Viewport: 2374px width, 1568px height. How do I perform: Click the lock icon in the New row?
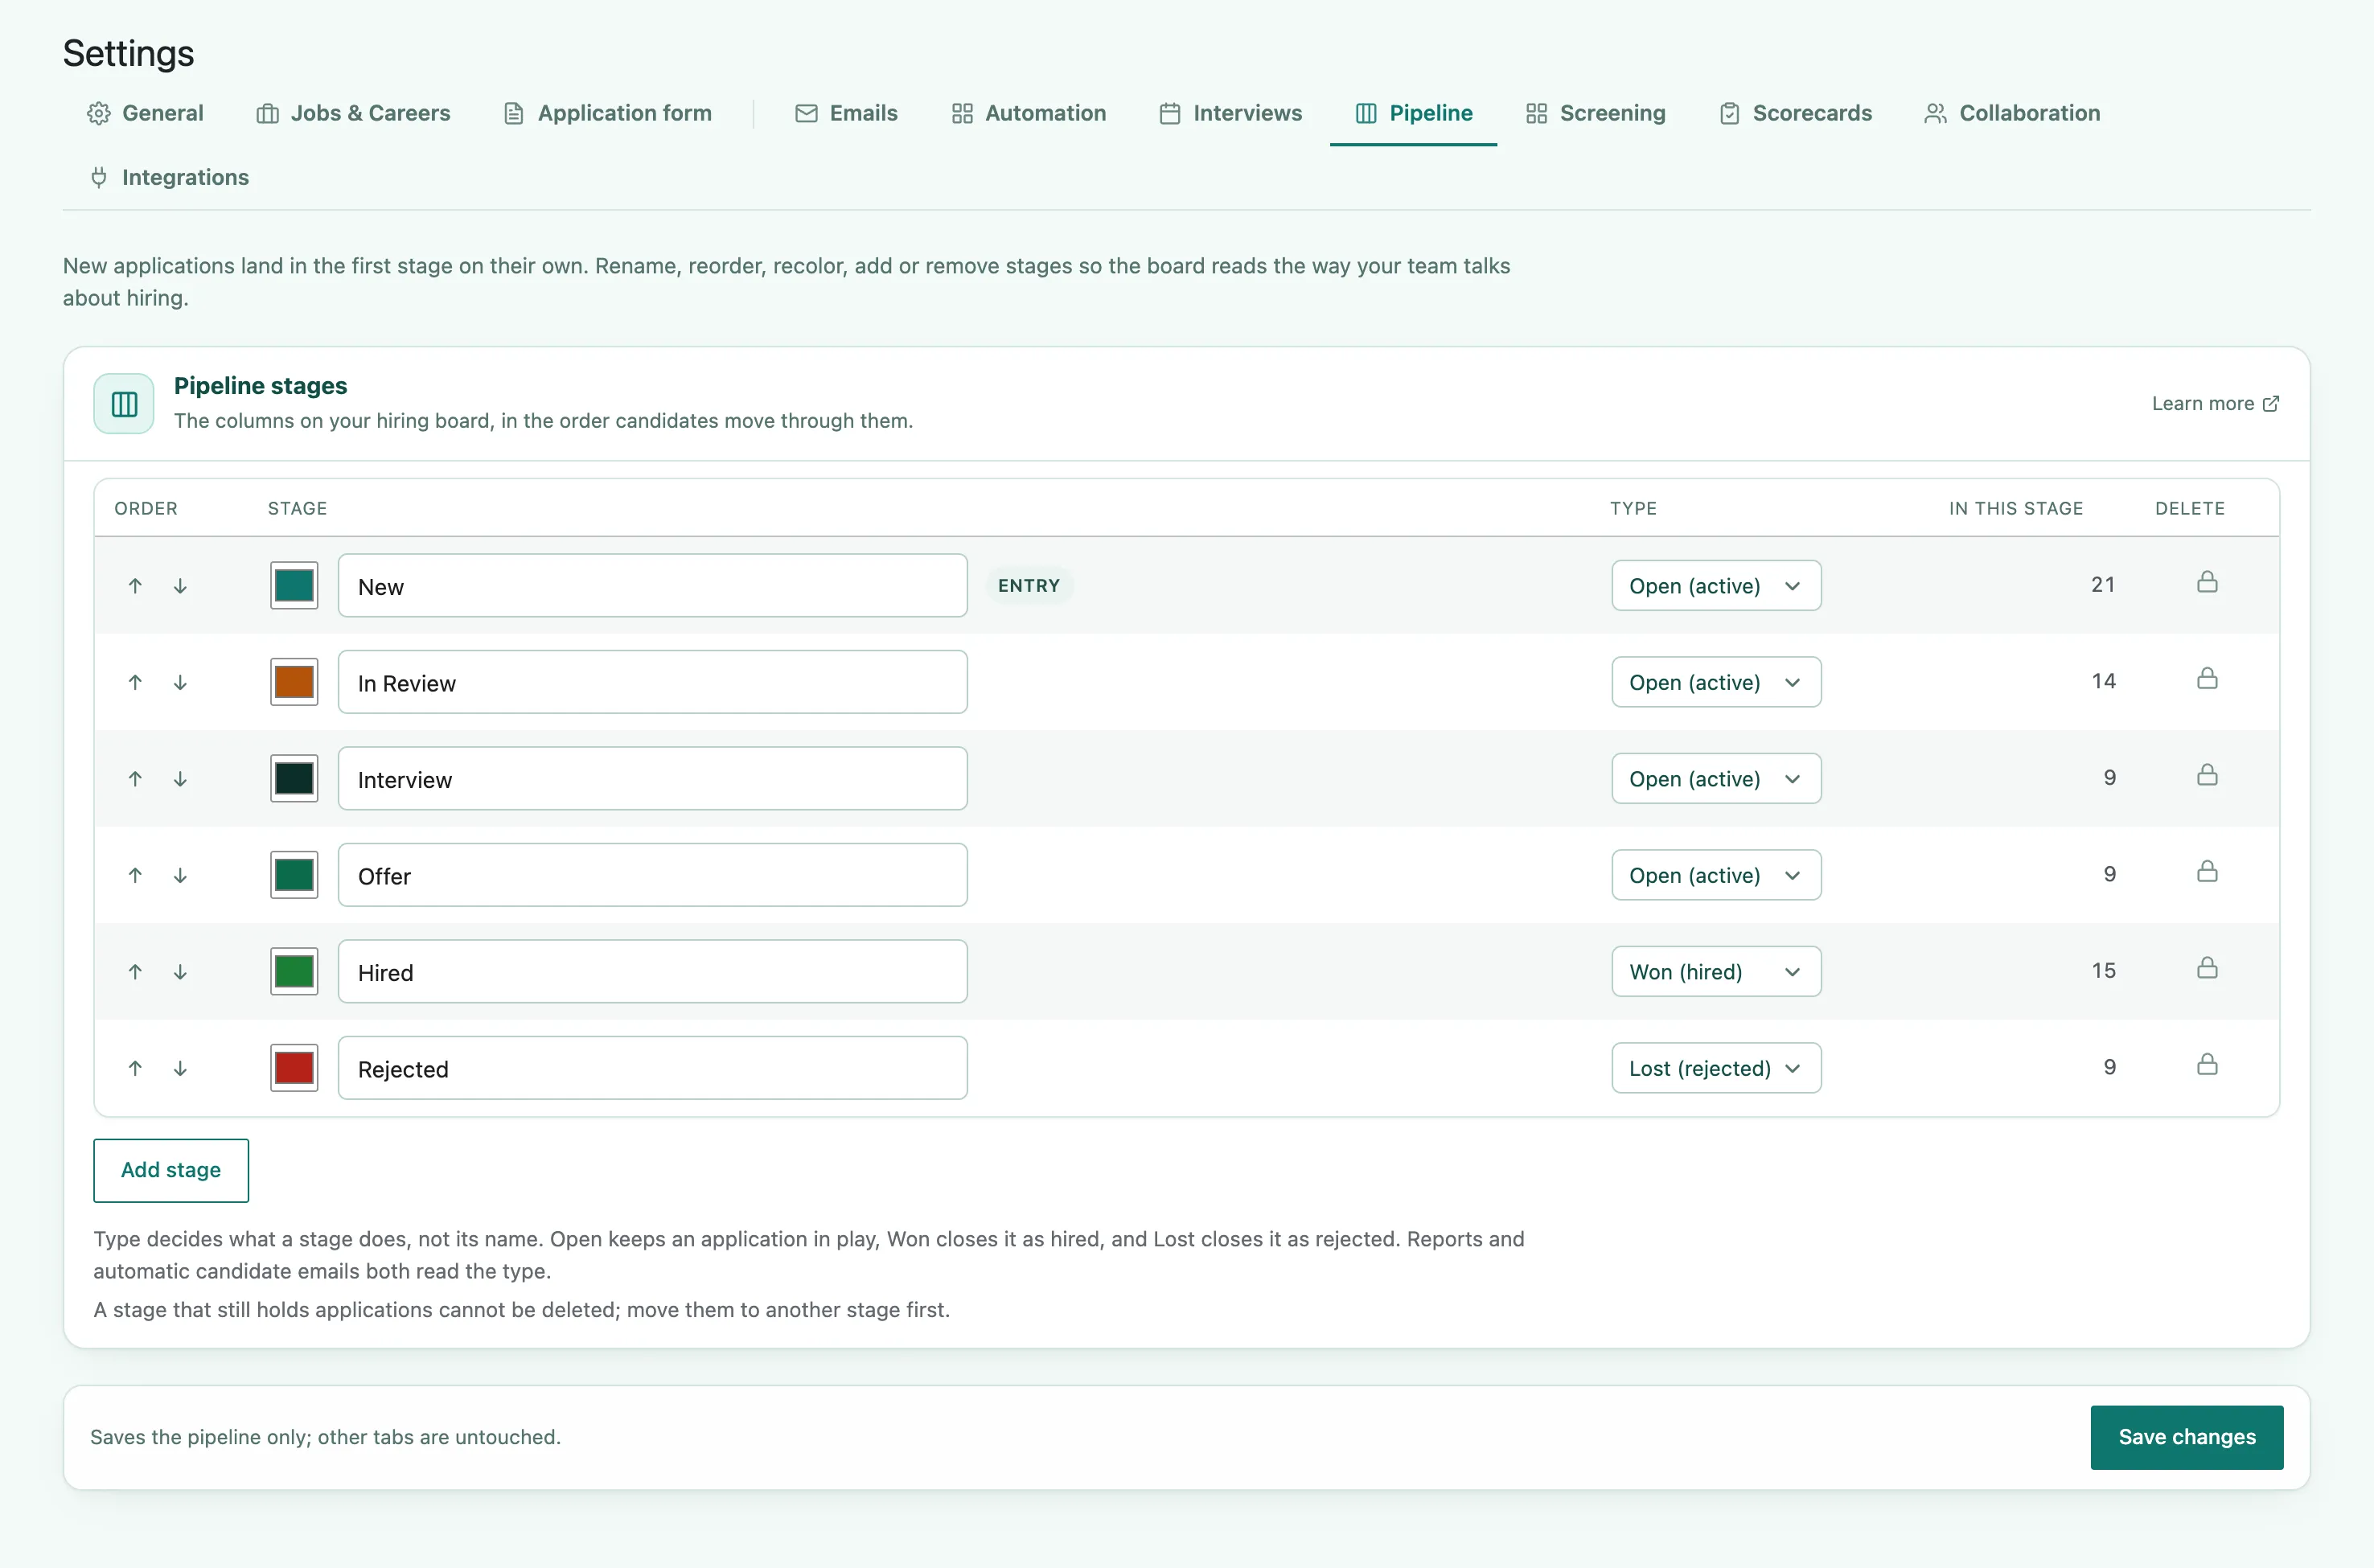point(2207,582)
